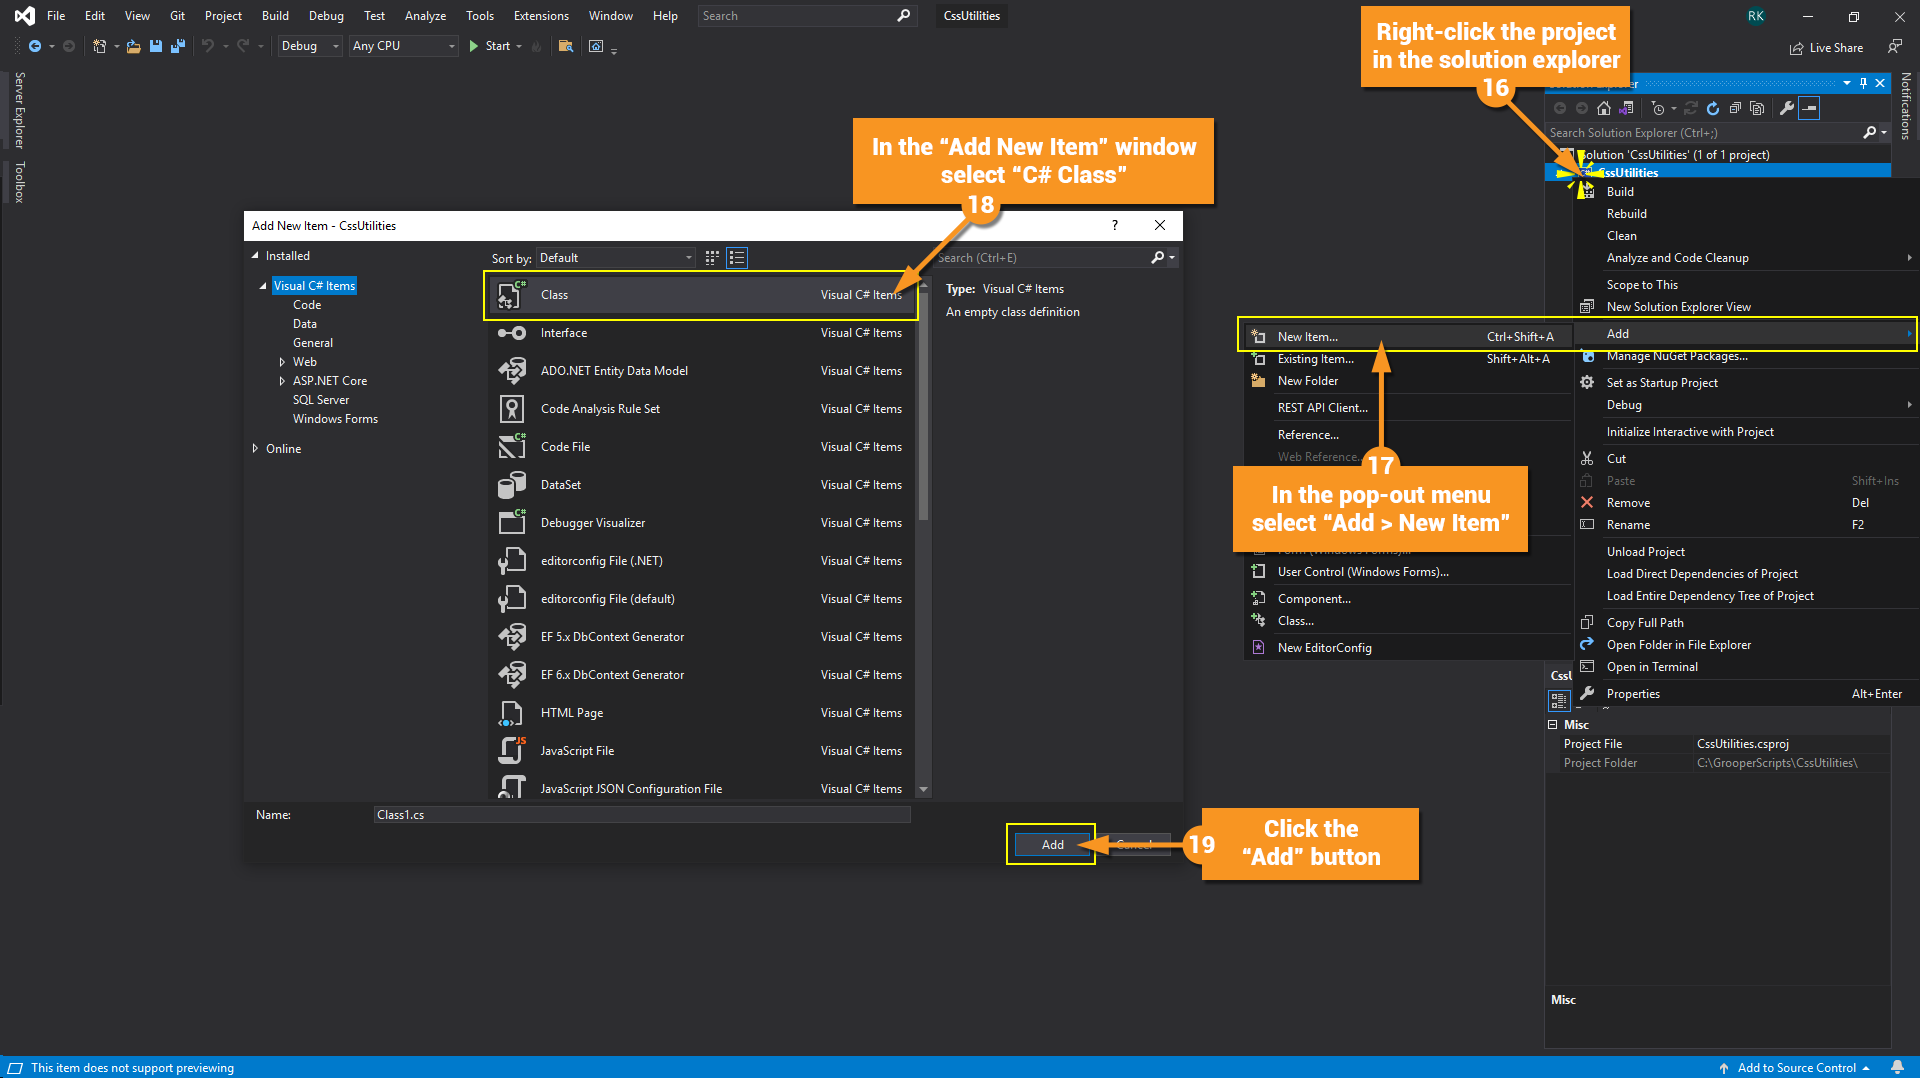Open the Server Explorer side tab
This screenshot has width=1920, height=1078.
[20, 110]
